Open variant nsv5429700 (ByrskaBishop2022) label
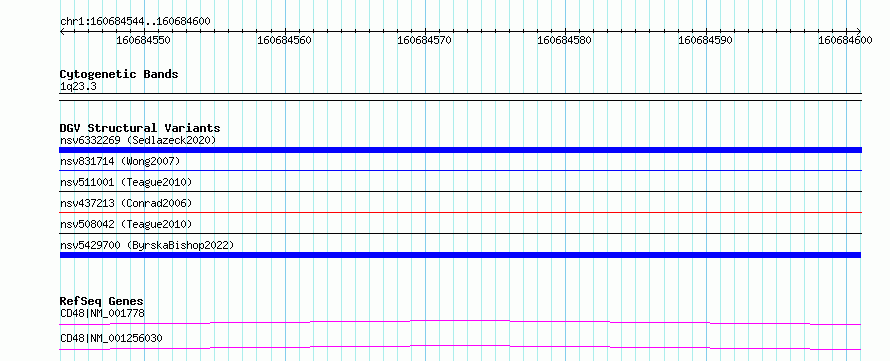Screen dimensions: 890x361 pyautogui.click(x=147, y=245)
